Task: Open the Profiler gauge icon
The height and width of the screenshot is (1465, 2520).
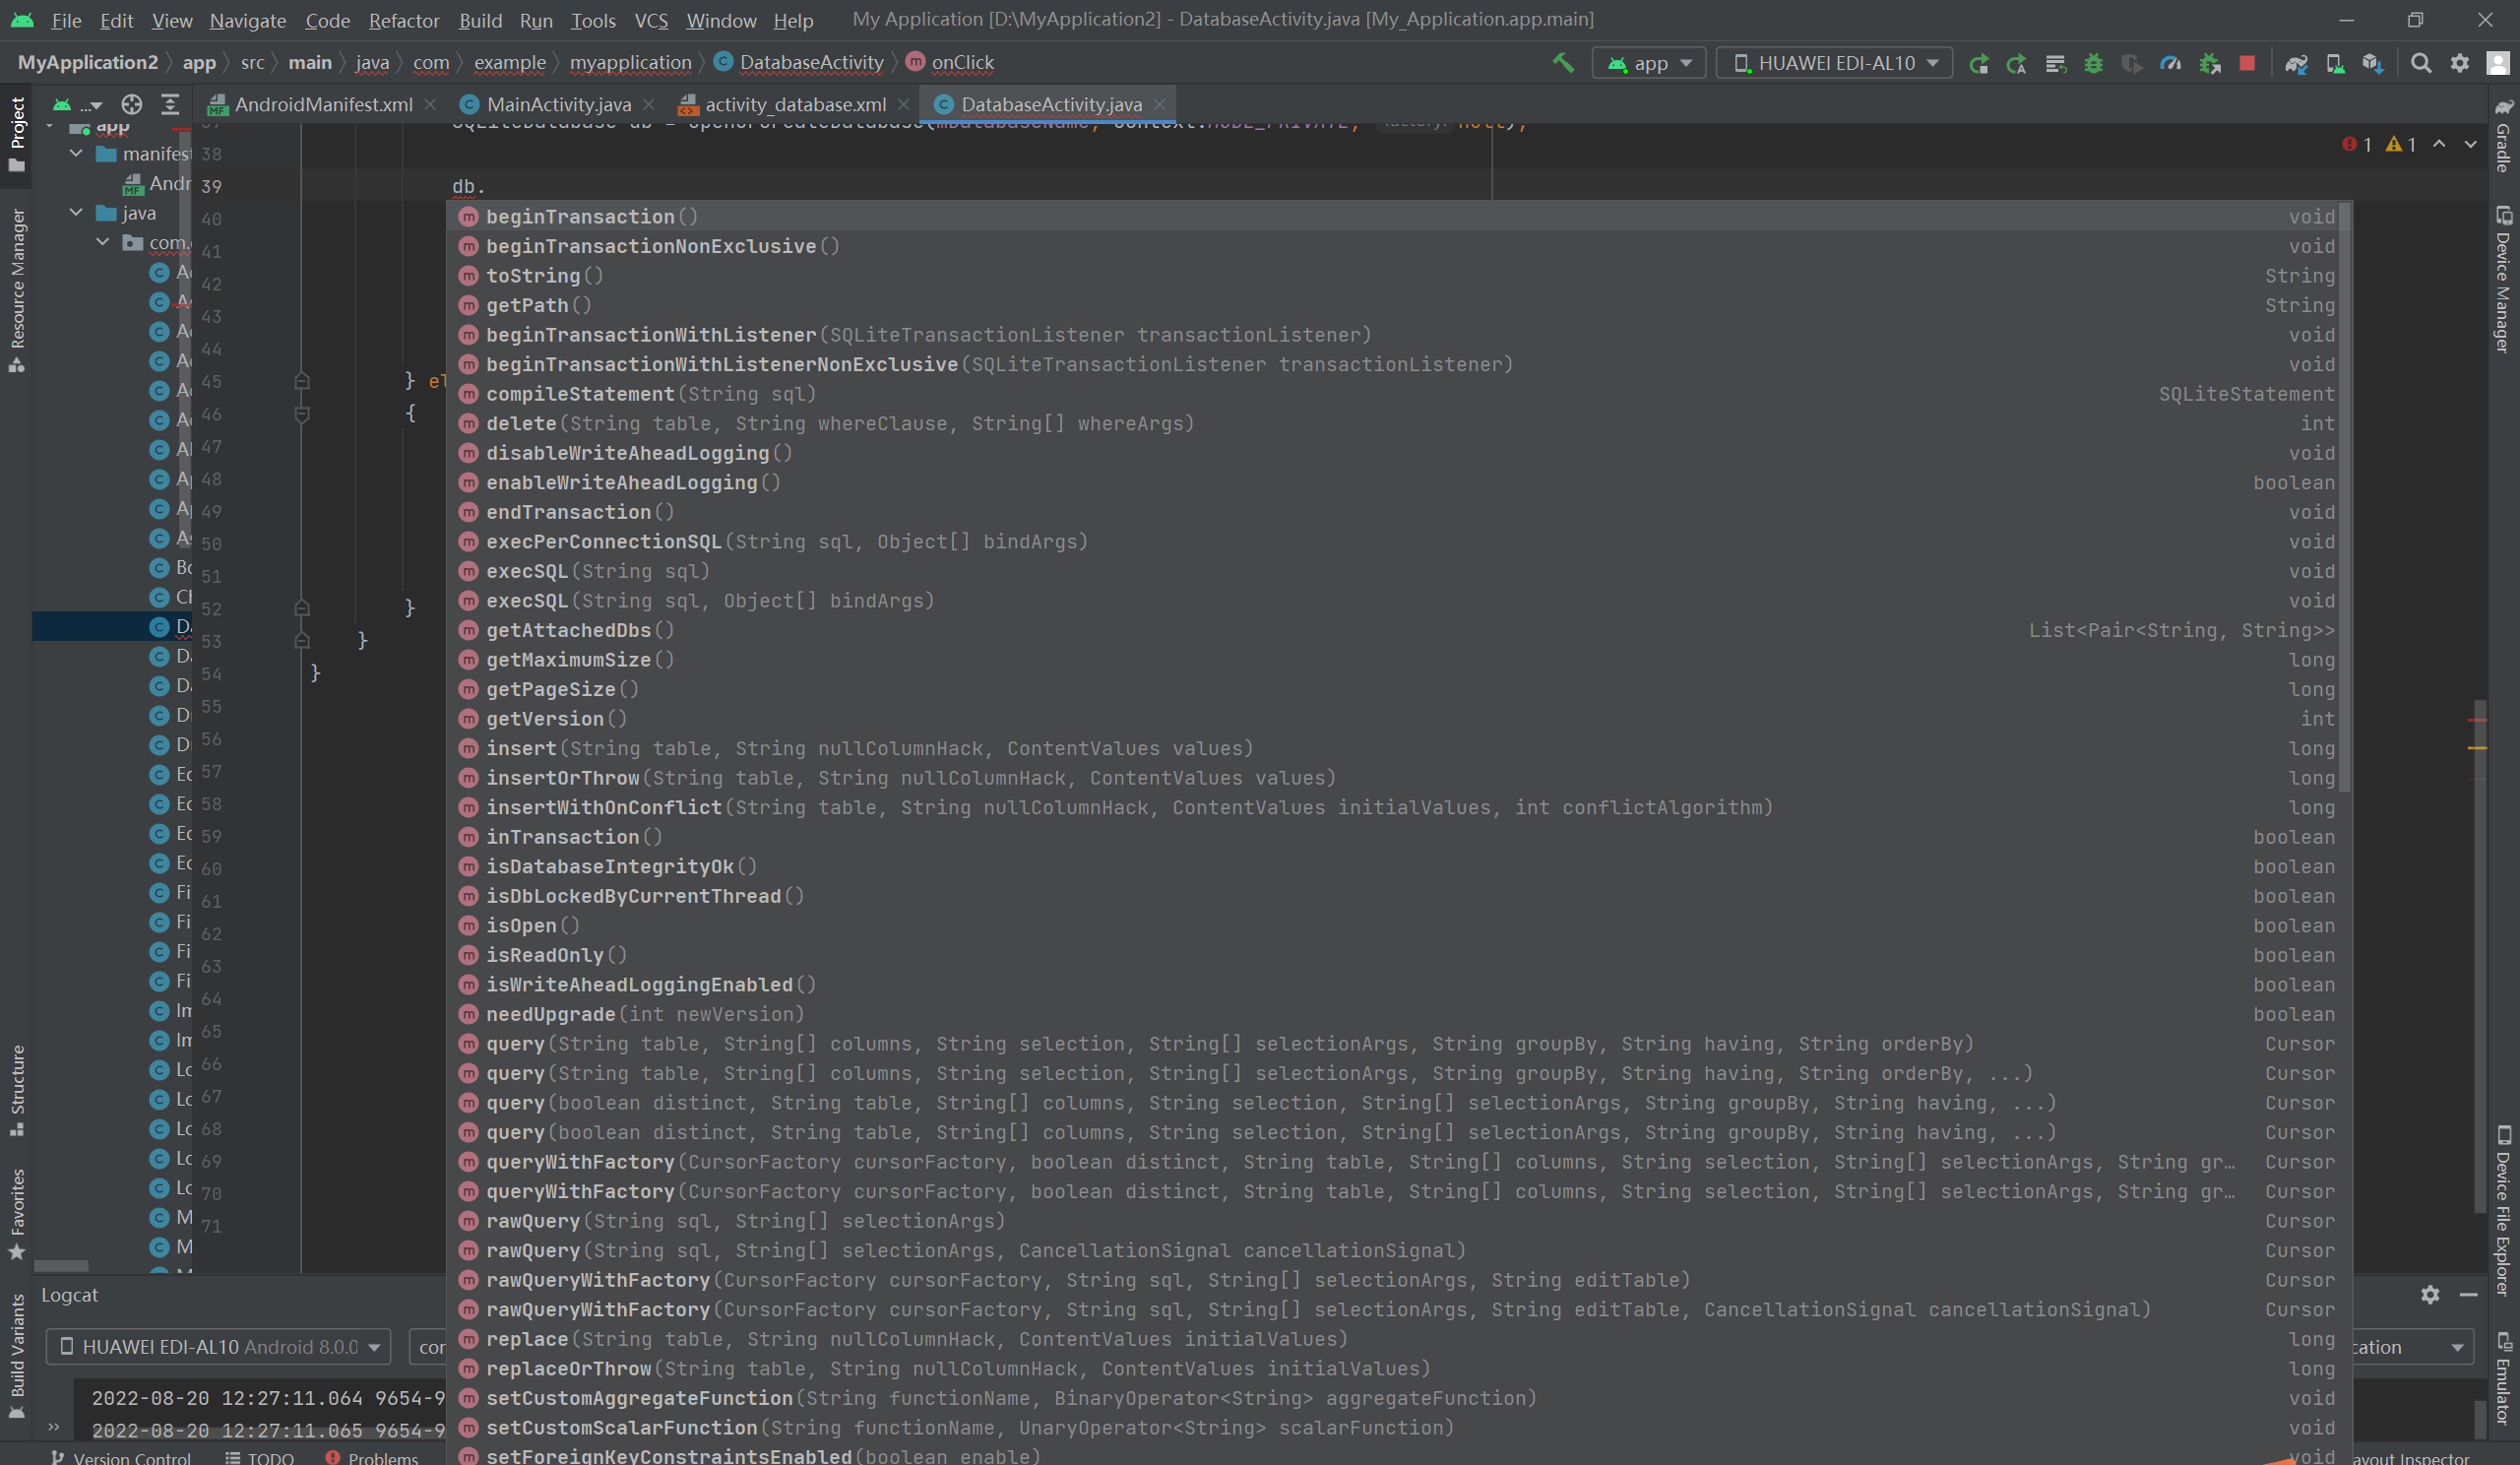Action: 2170,63
